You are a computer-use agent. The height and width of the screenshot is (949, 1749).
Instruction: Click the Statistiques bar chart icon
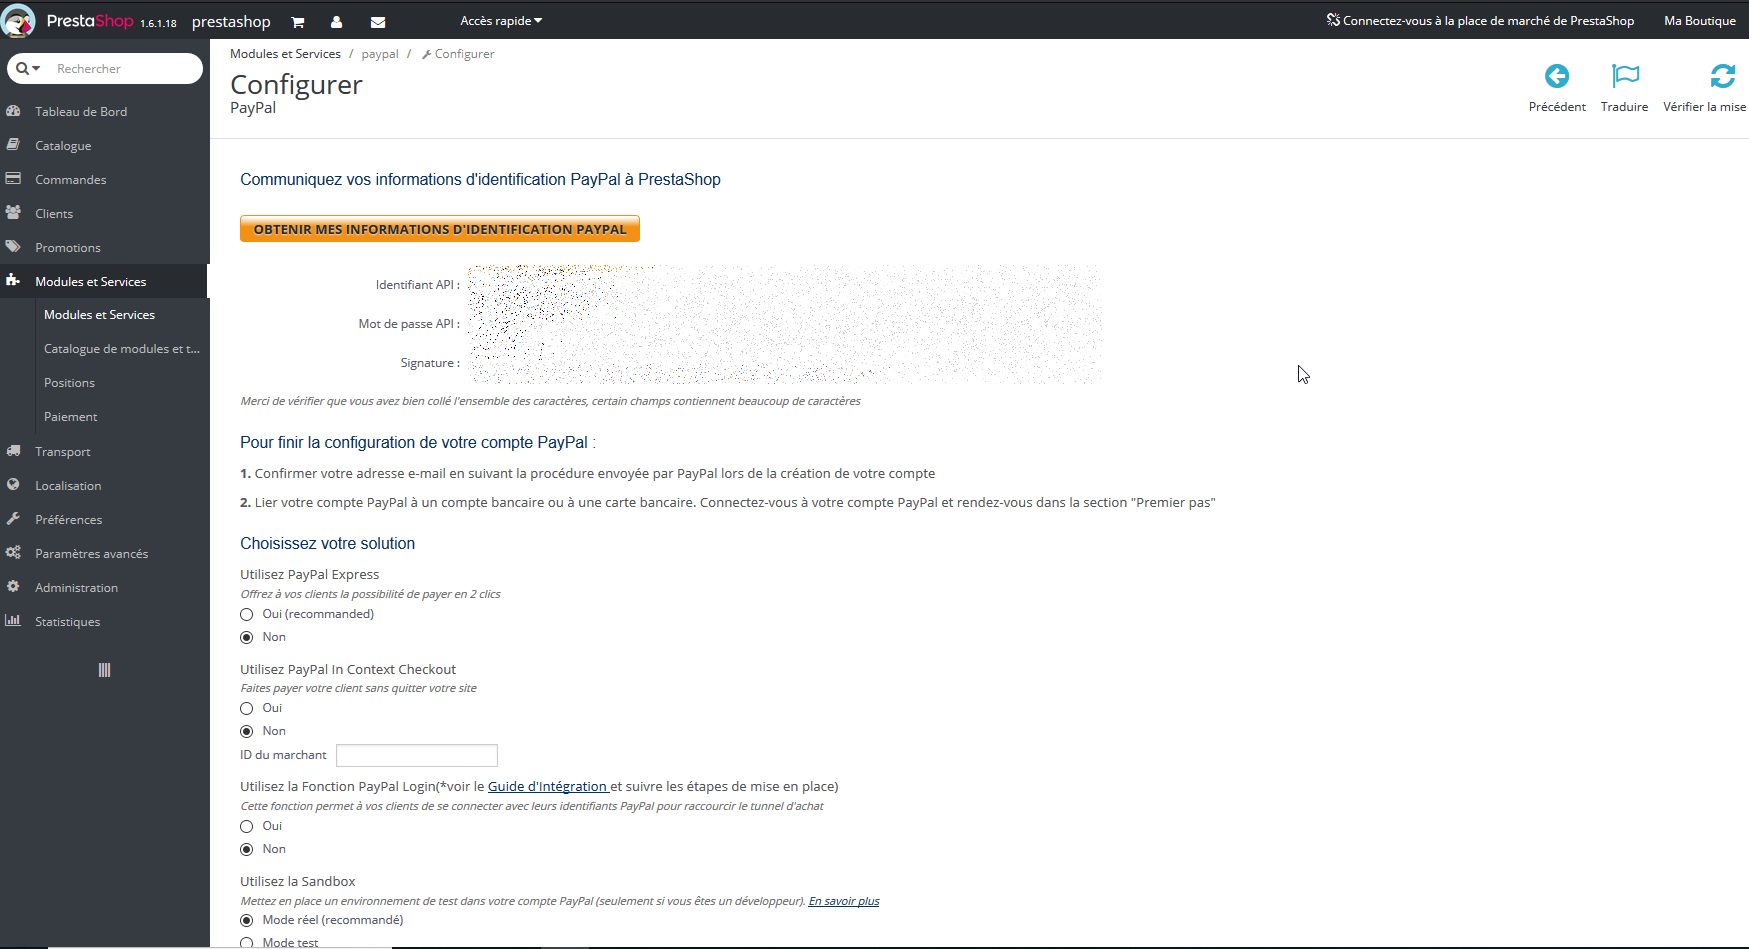13,621
